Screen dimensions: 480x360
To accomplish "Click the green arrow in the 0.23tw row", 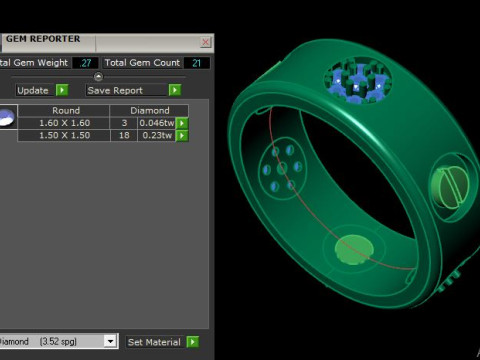I will [x=182, y=135].
